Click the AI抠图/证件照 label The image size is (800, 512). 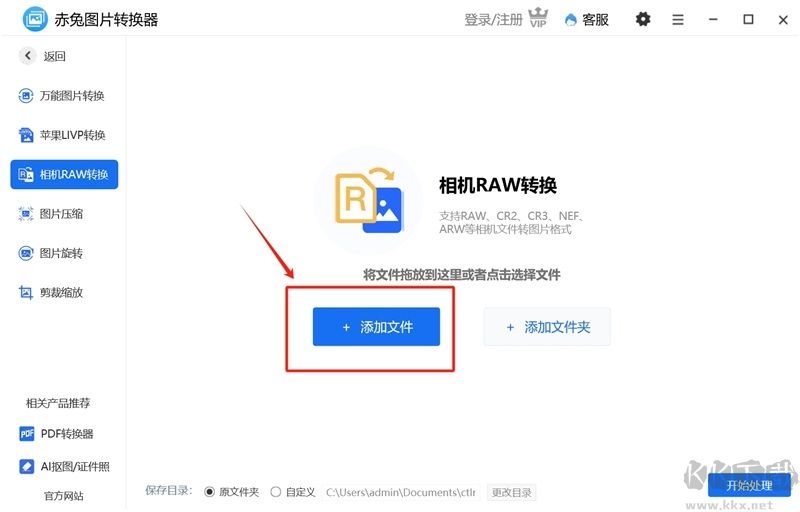click(75, 467)
